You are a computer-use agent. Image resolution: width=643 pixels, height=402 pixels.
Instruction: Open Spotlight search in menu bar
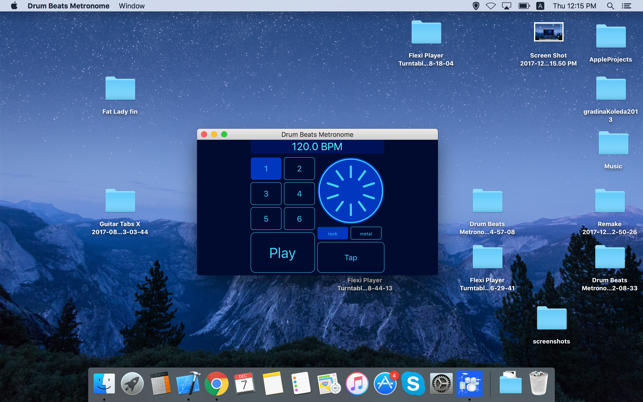pyautogui.click(x=611, y=6)
